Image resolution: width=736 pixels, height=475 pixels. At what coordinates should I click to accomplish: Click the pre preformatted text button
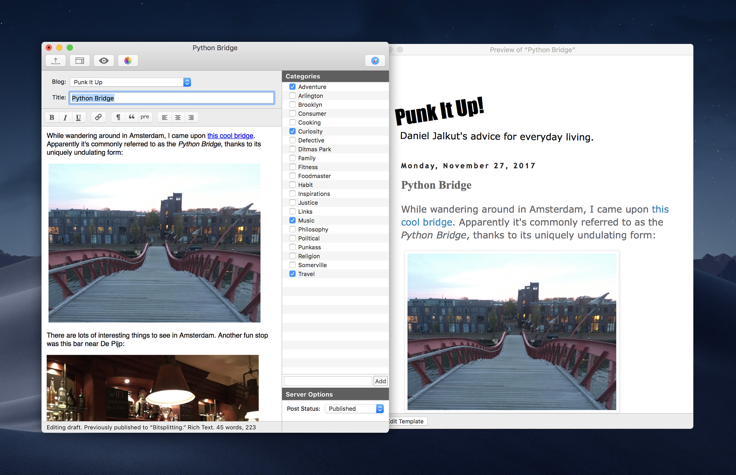(145, 117)
